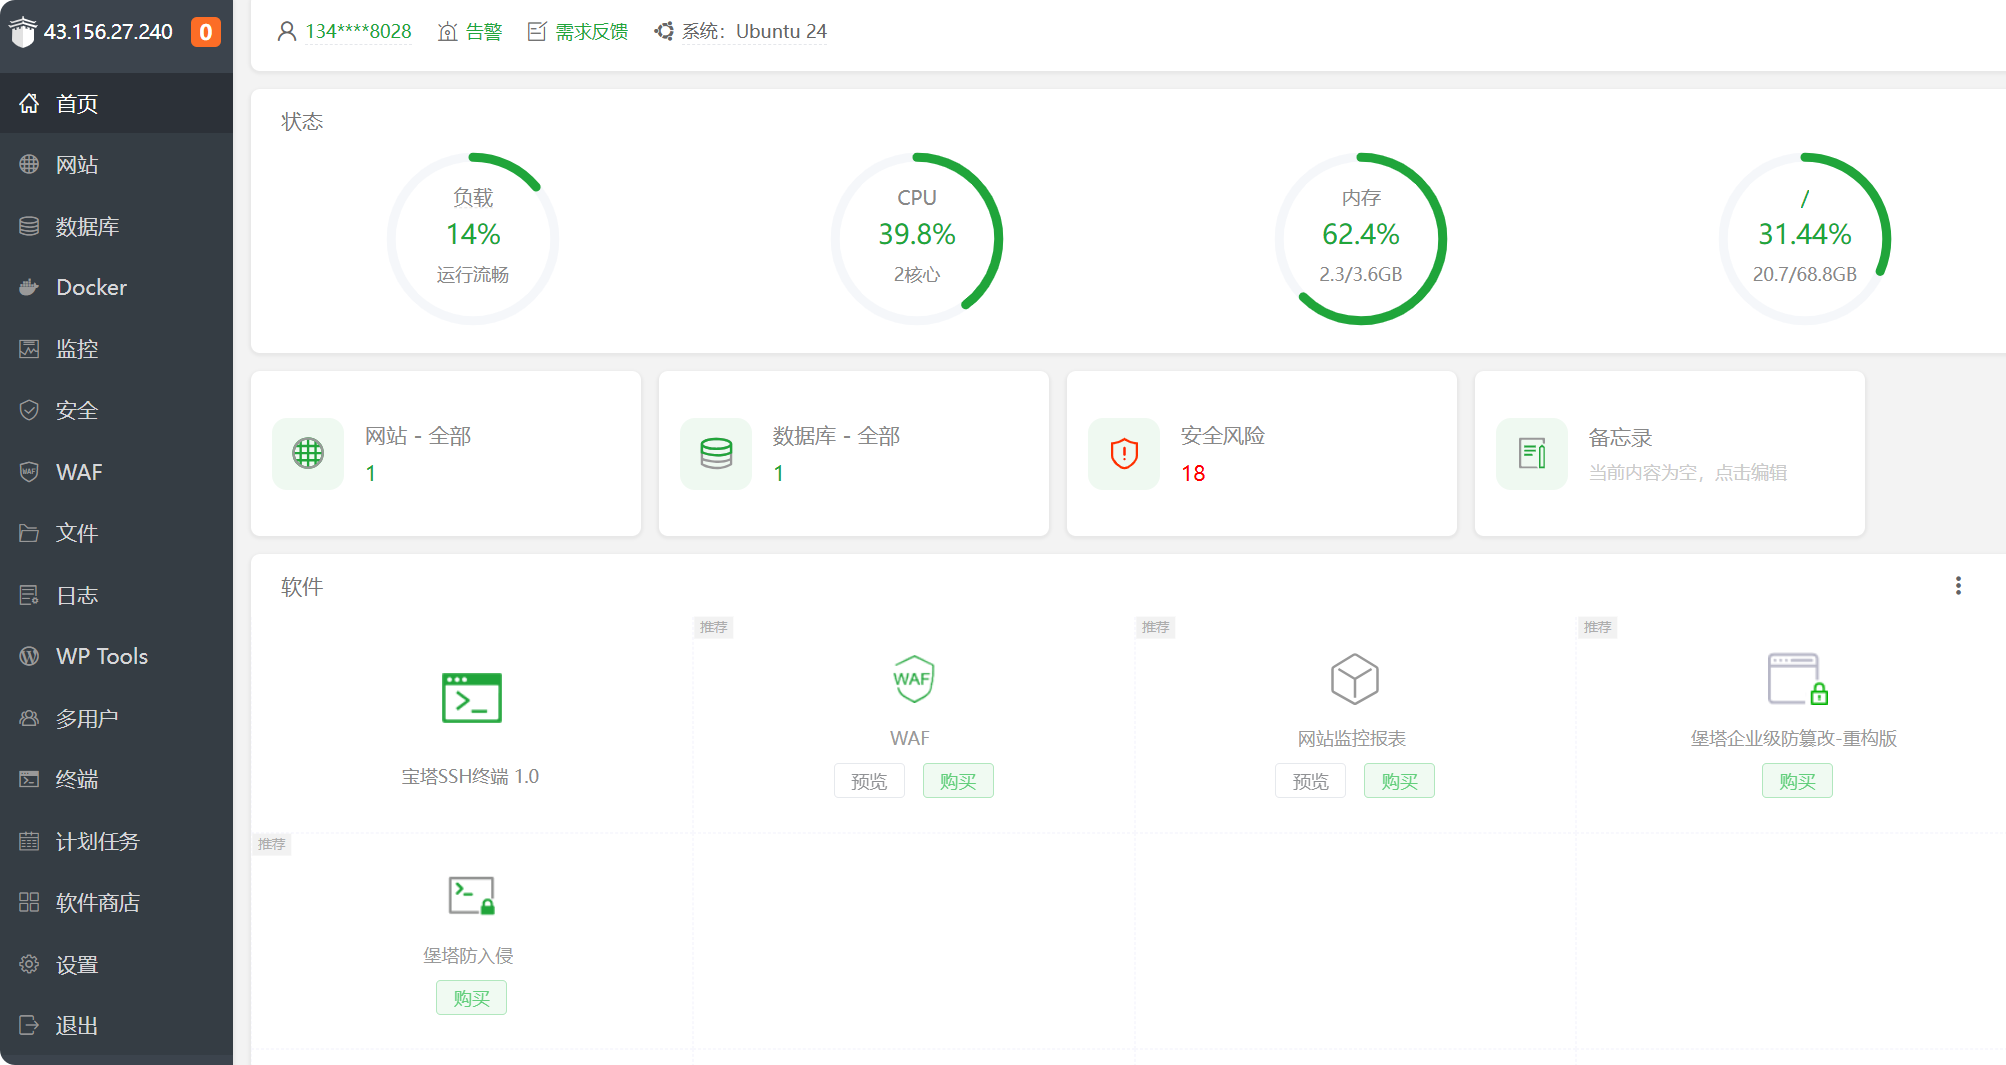Open the 告警 alerts link
The width and height of the screenshot is (2006, 1065).
[483, 32]
